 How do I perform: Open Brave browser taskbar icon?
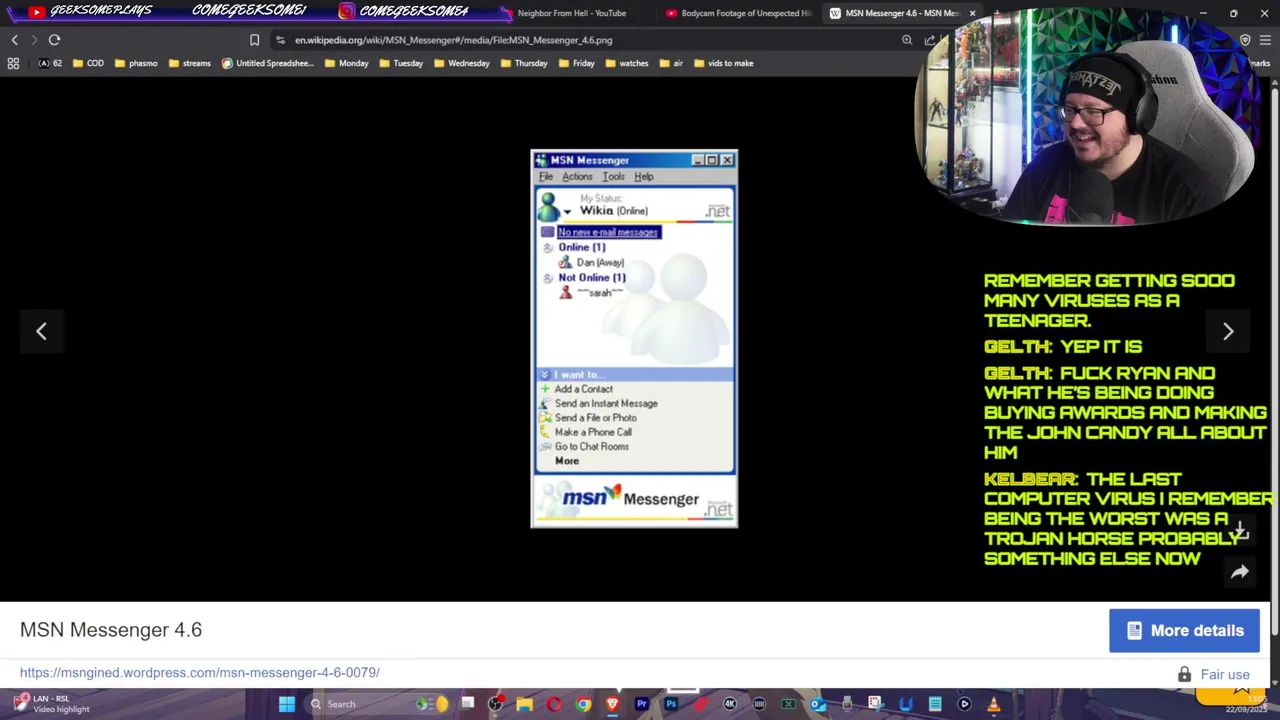coord(612,704)
